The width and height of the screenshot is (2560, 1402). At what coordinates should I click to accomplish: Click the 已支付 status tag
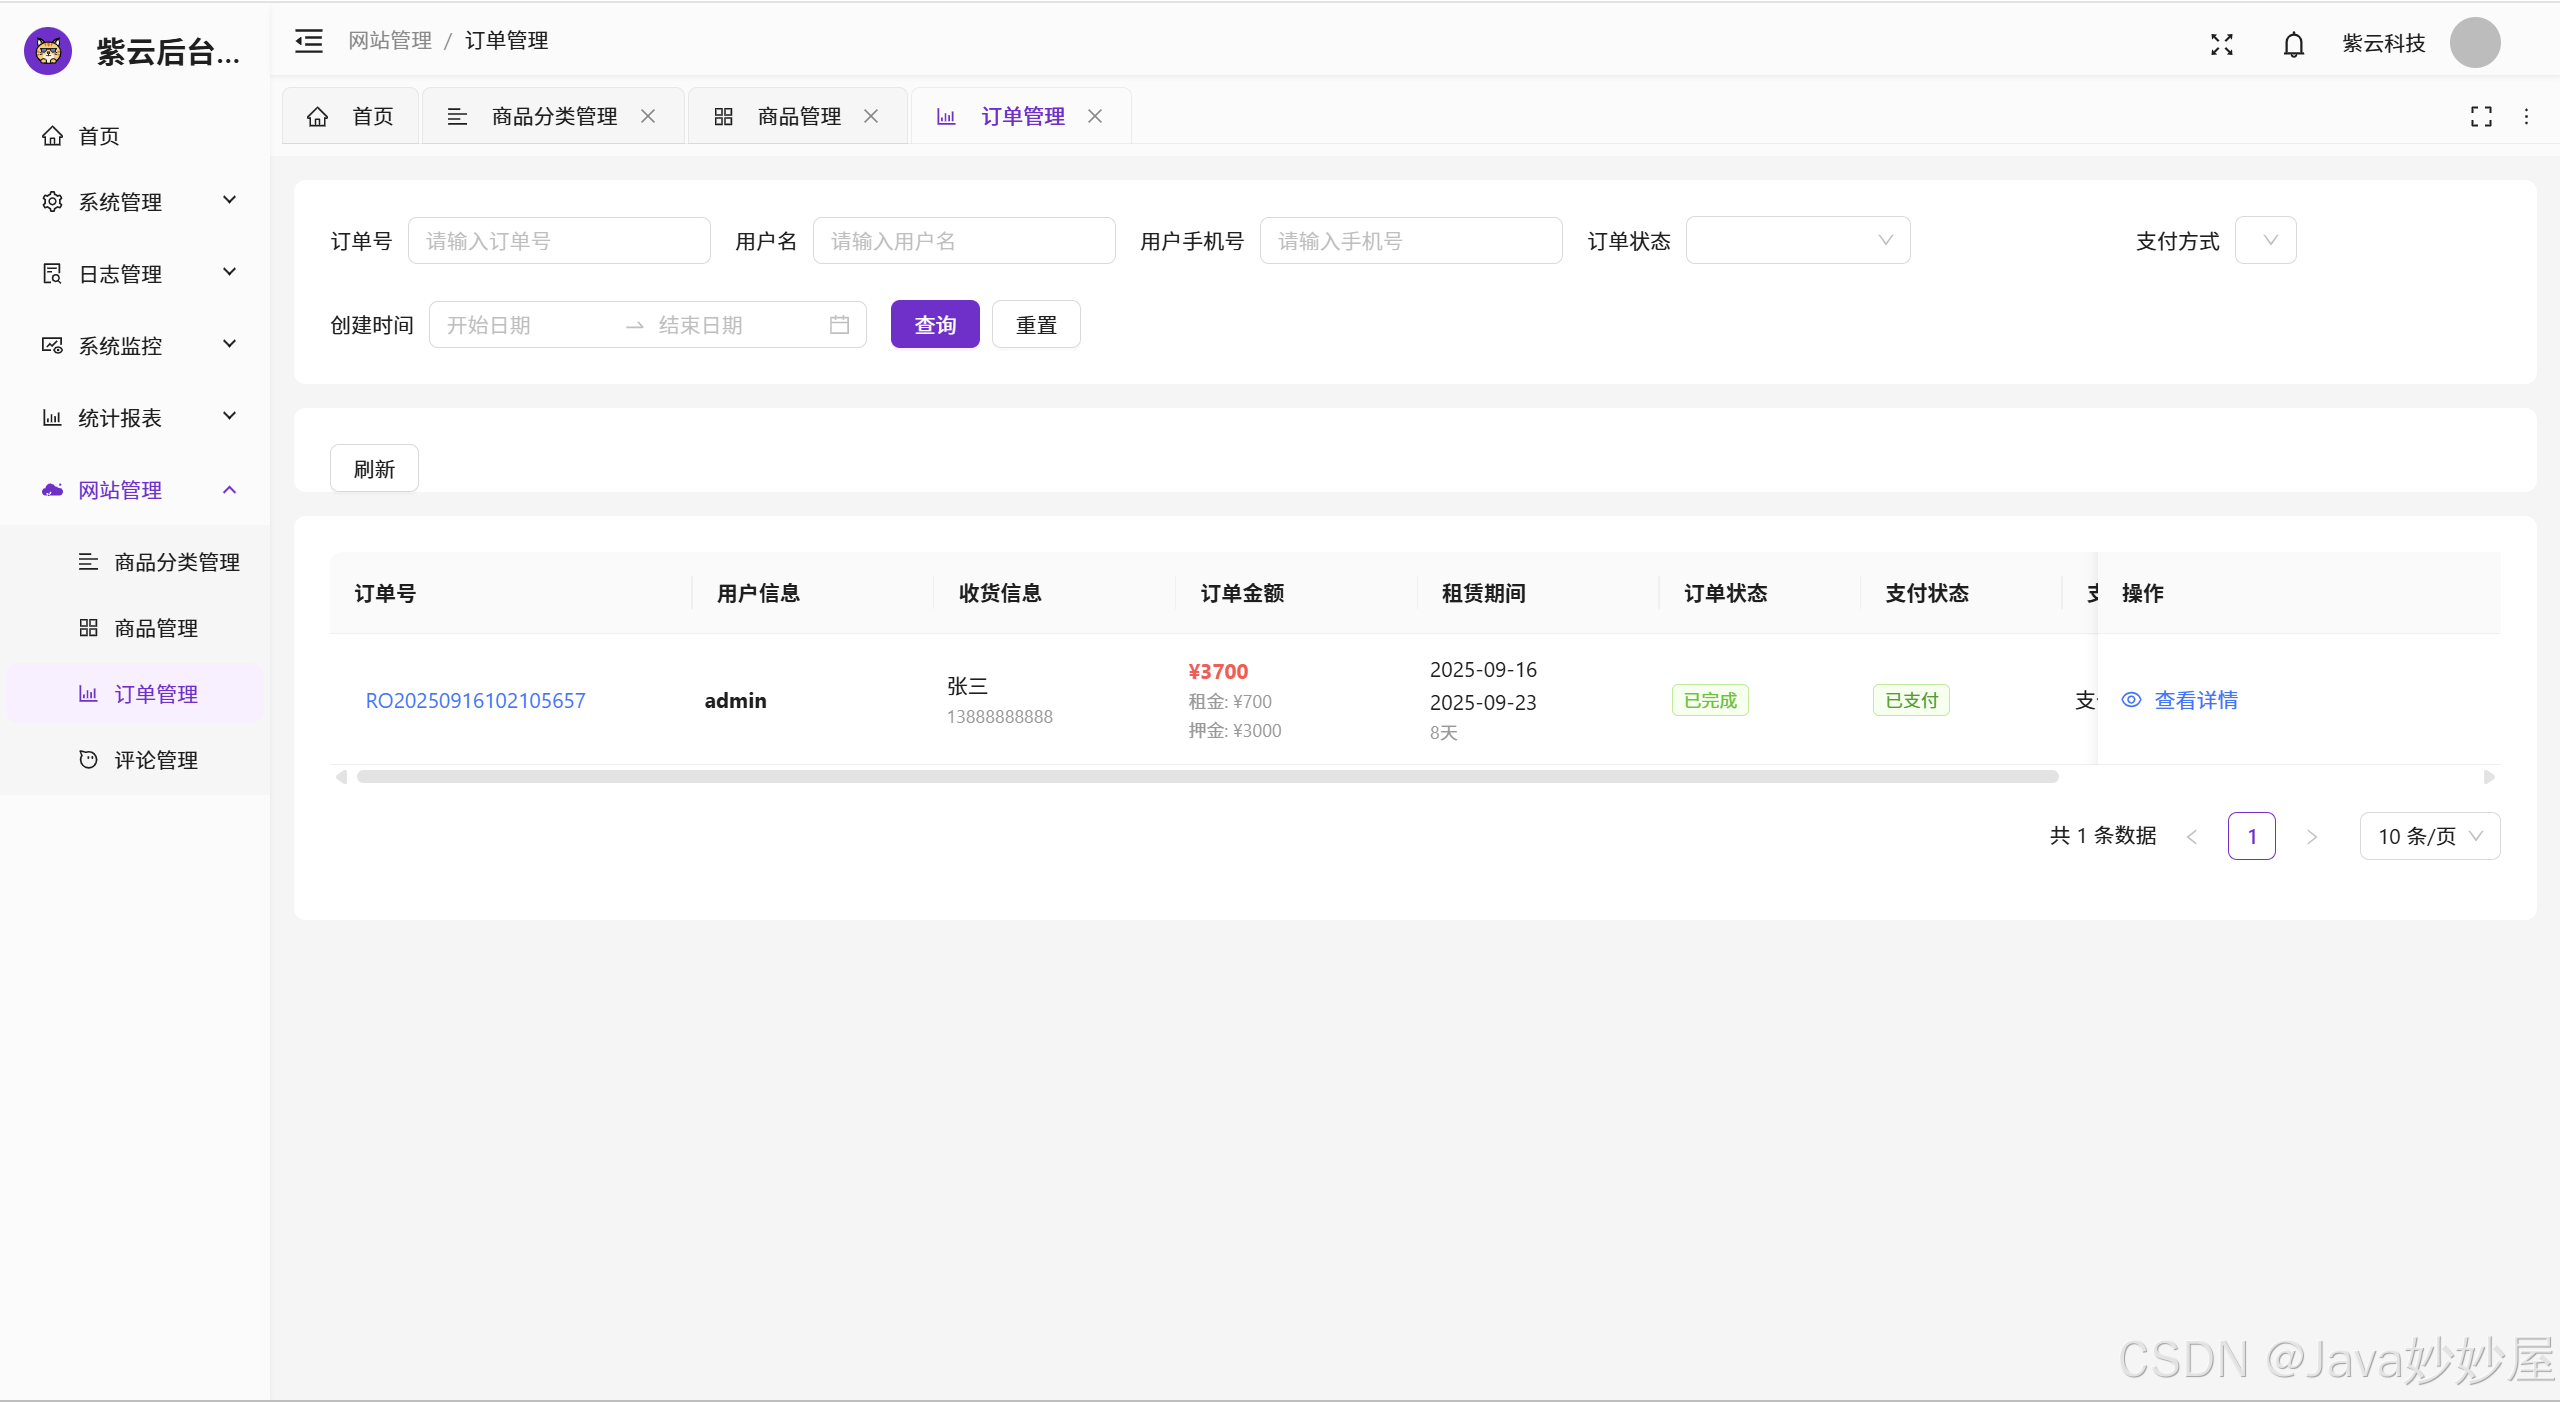click(1911, 700)
